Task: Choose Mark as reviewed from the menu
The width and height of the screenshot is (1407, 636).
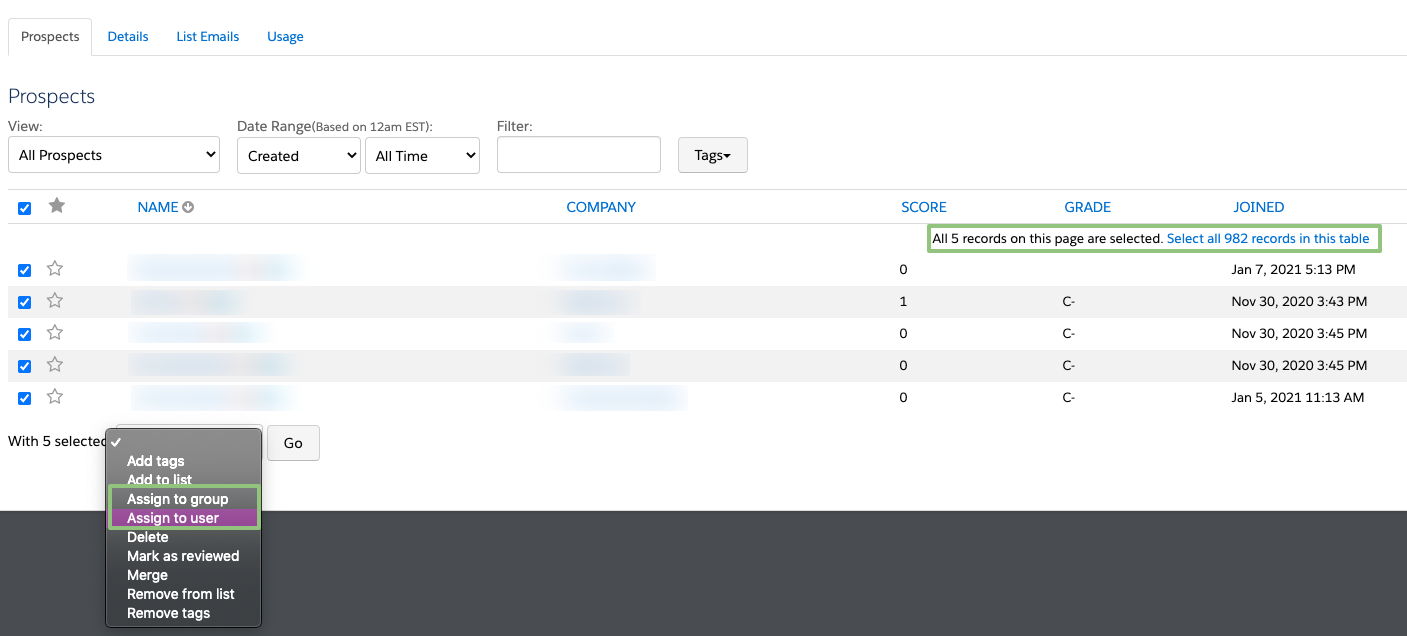Action: [x=183, y=556]
